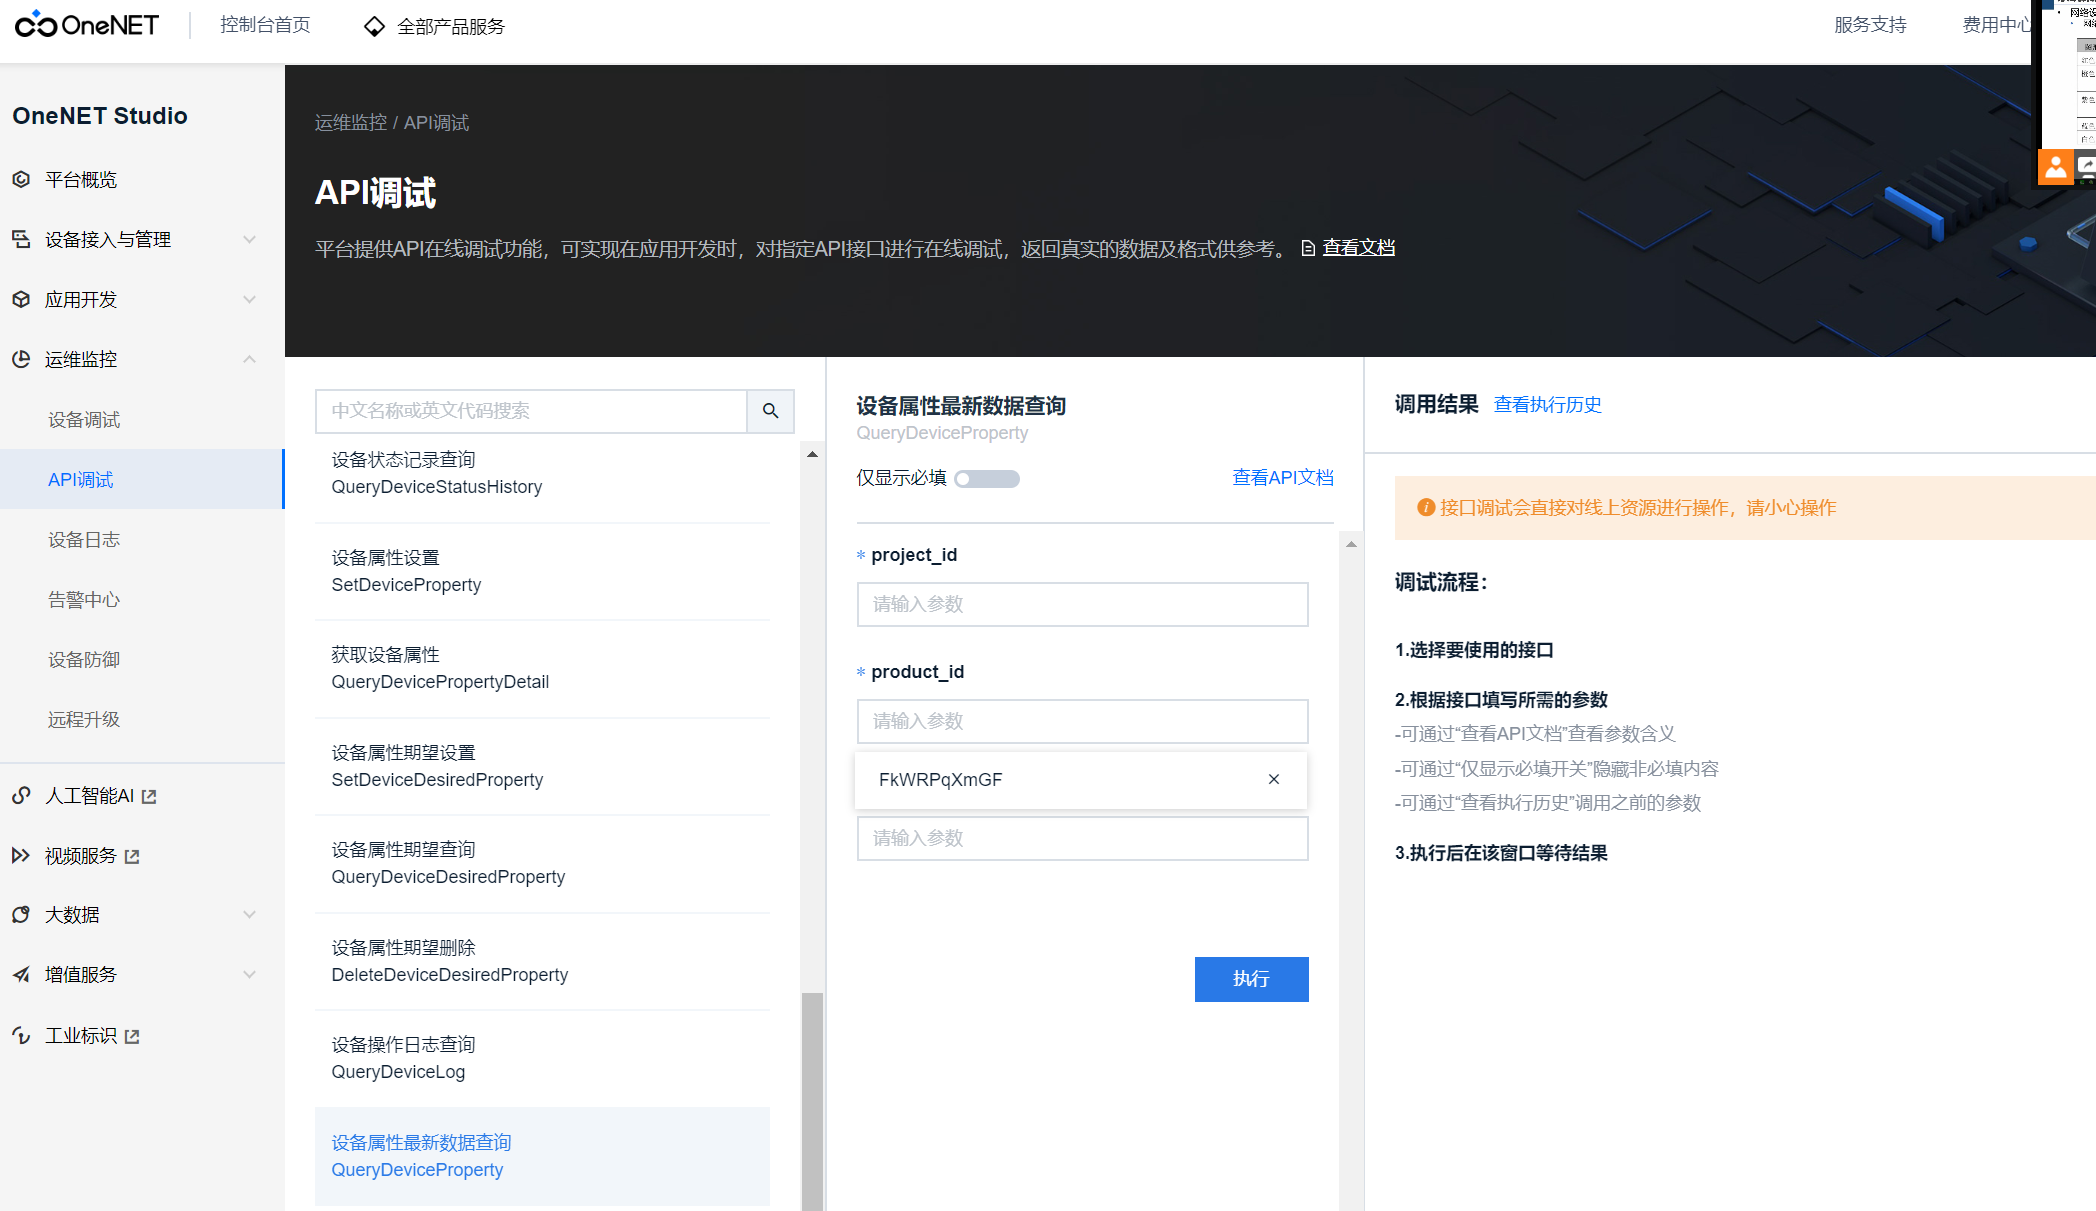Click the search magnifier icon
The width and height of the screenshot is (2096, 1211).
tap(770, 411)
